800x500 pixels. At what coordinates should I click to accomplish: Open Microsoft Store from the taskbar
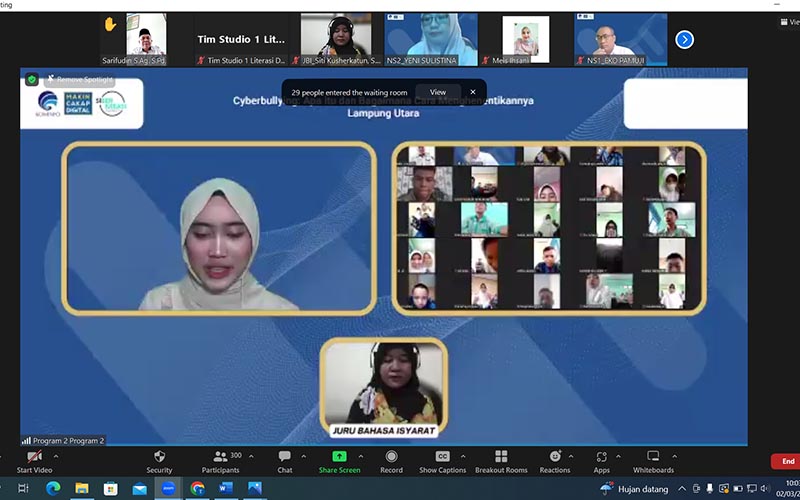111,488
